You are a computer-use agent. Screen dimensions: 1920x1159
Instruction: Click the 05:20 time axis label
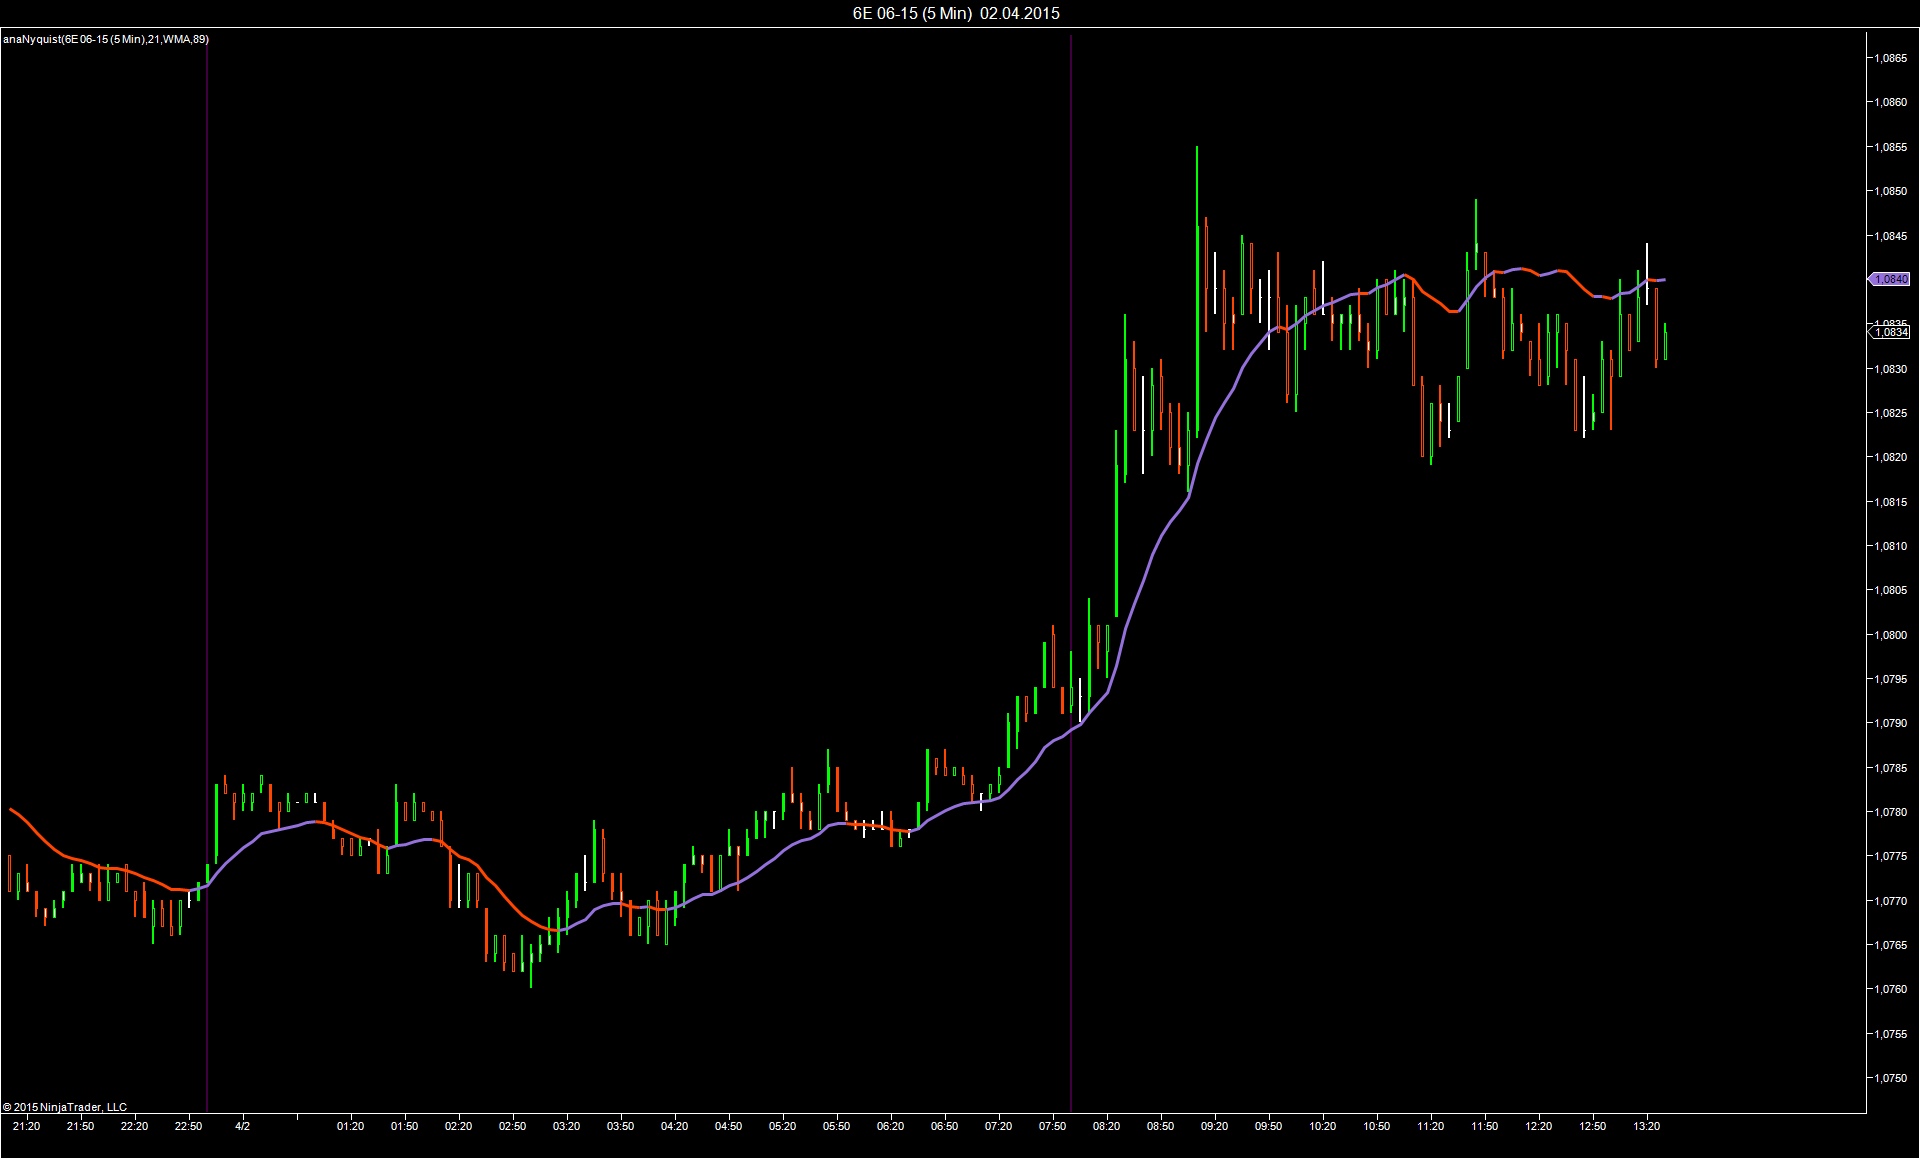coord(782,1126)
